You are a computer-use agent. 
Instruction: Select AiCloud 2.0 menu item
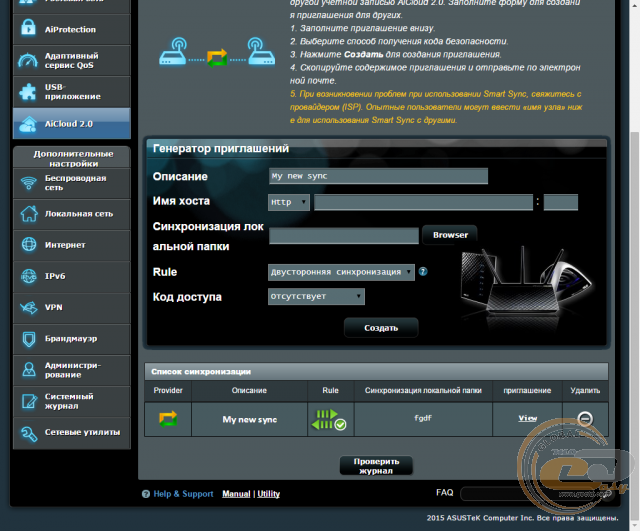(72, 124)
